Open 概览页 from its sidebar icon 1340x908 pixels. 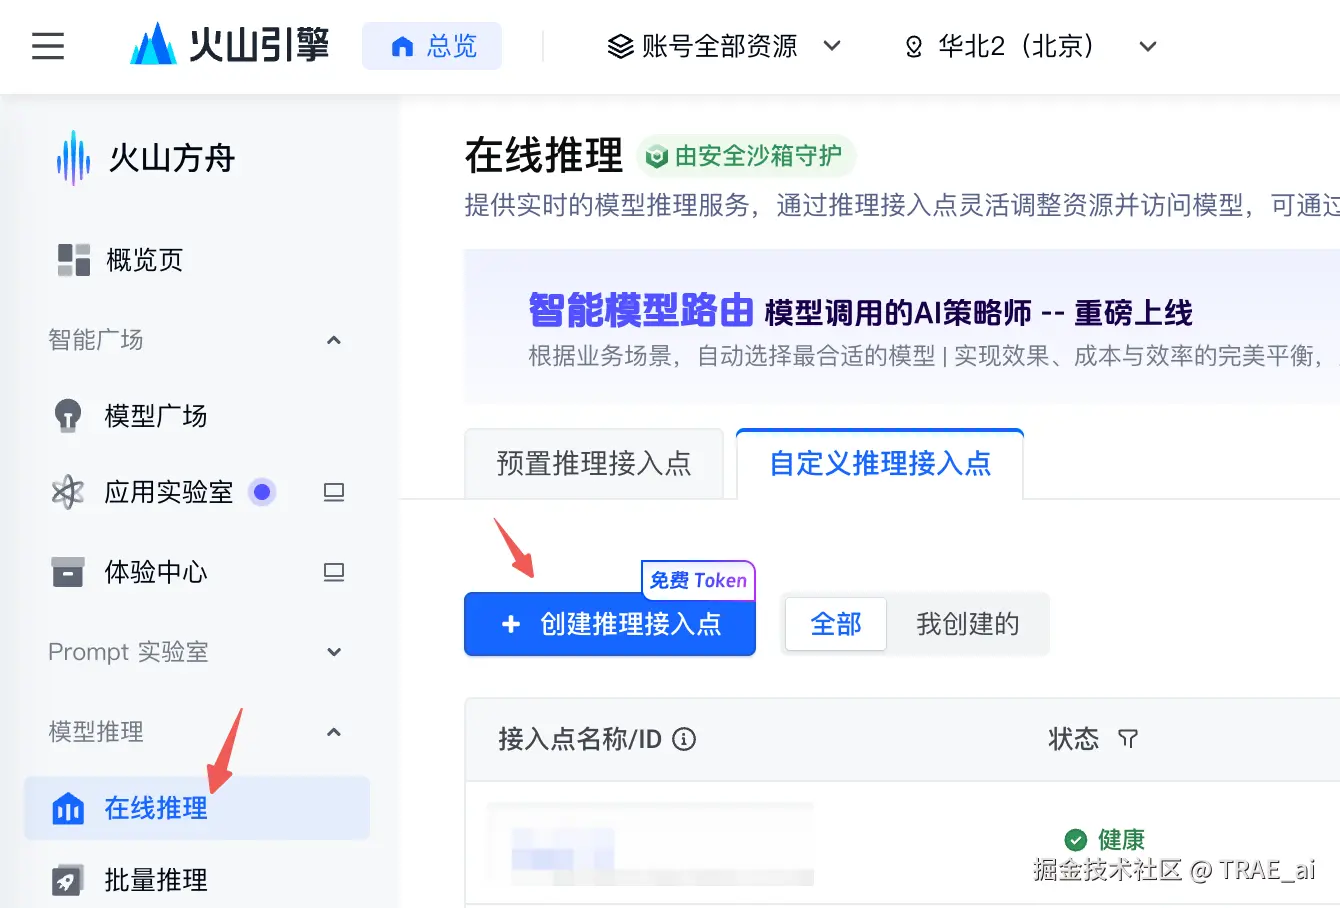(x=74, y=260)
